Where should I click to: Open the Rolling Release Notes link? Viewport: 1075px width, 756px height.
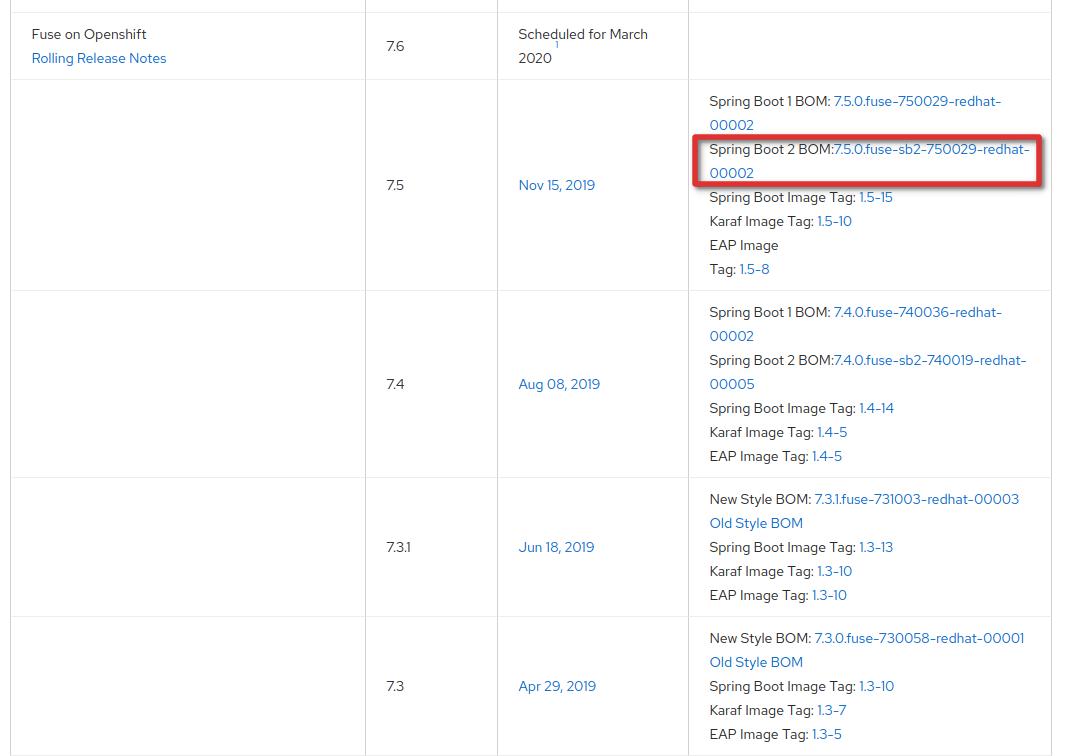(99, 58)
